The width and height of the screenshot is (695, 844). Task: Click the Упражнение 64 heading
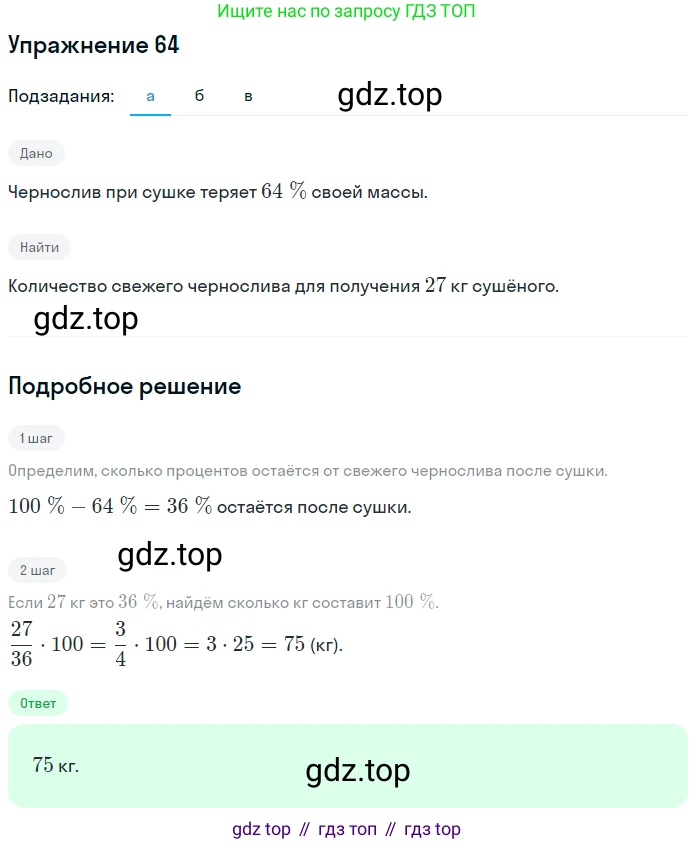coord(94,45)
